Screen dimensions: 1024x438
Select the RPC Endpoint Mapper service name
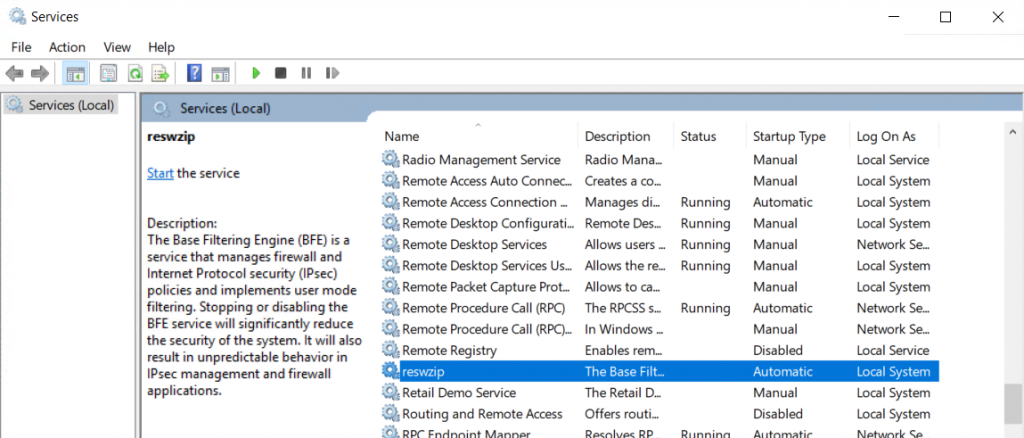pyautogui.click(x=466, y=433)
